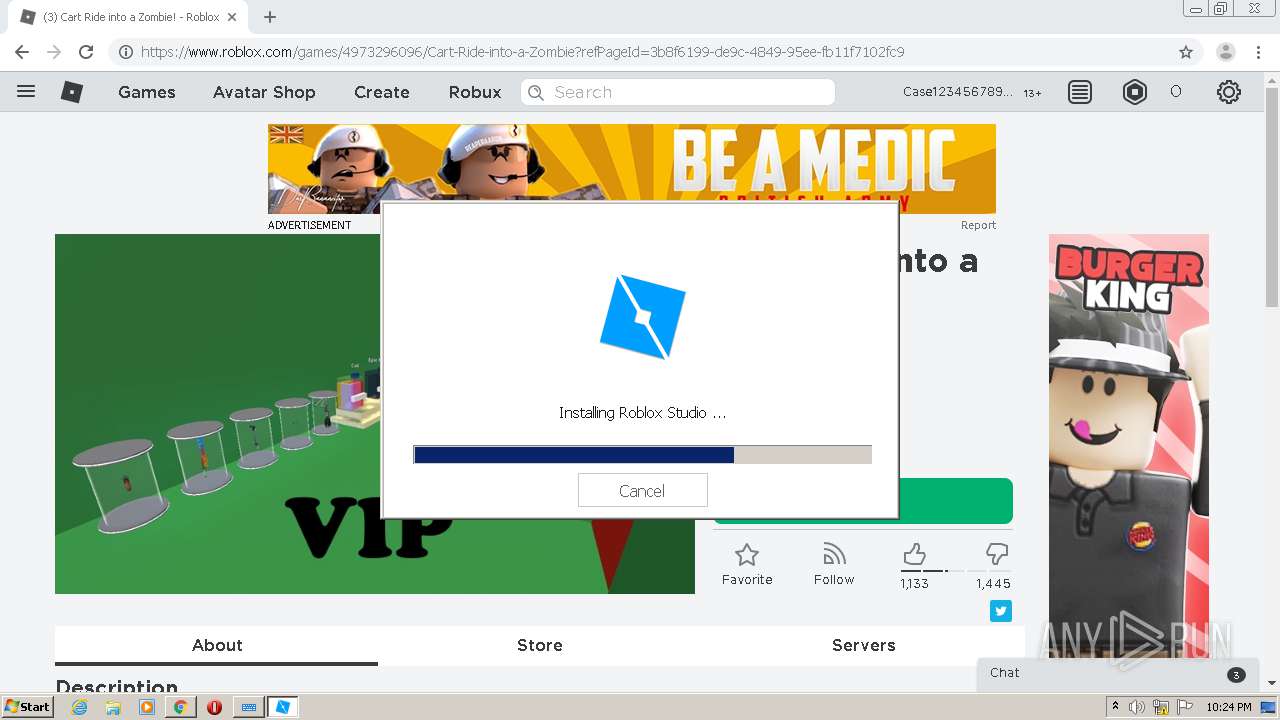This screenshot has height=720, width=1280.
Task: View site information icon in address bar
Action: [125, 52]
